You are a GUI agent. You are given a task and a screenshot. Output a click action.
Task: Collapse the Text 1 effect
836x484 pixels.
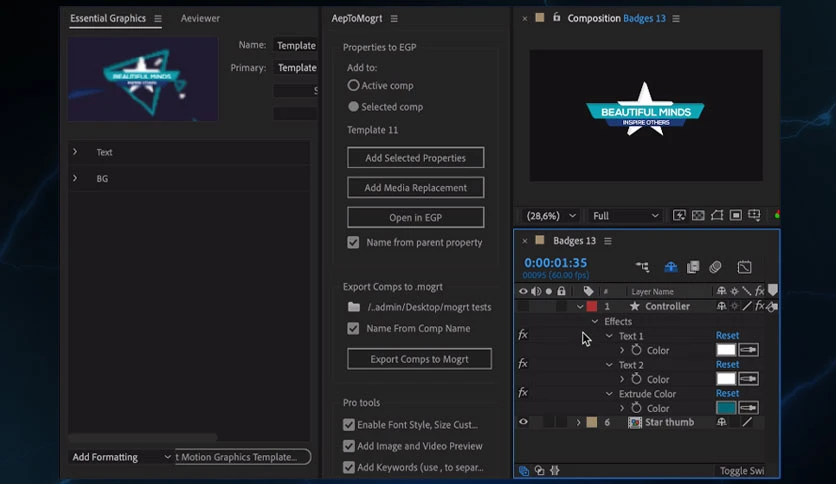(609, 336)
